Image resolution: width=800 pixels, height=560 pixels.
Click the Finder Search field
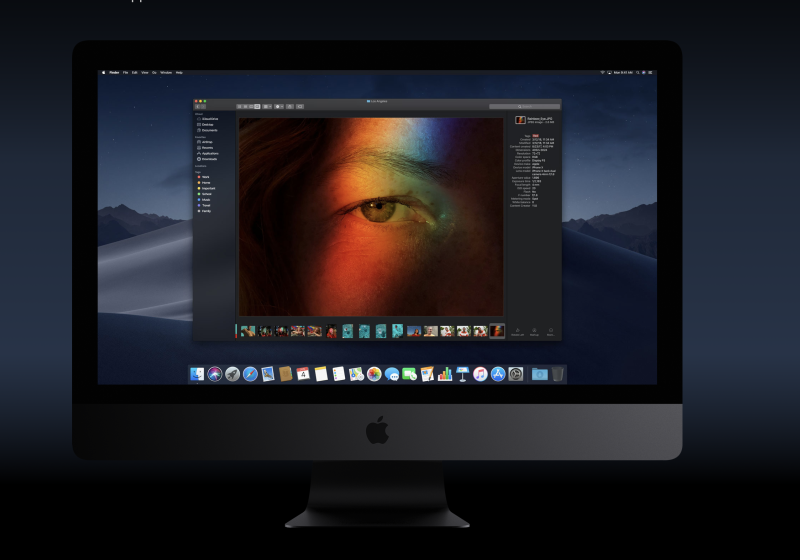pos(524,107)
